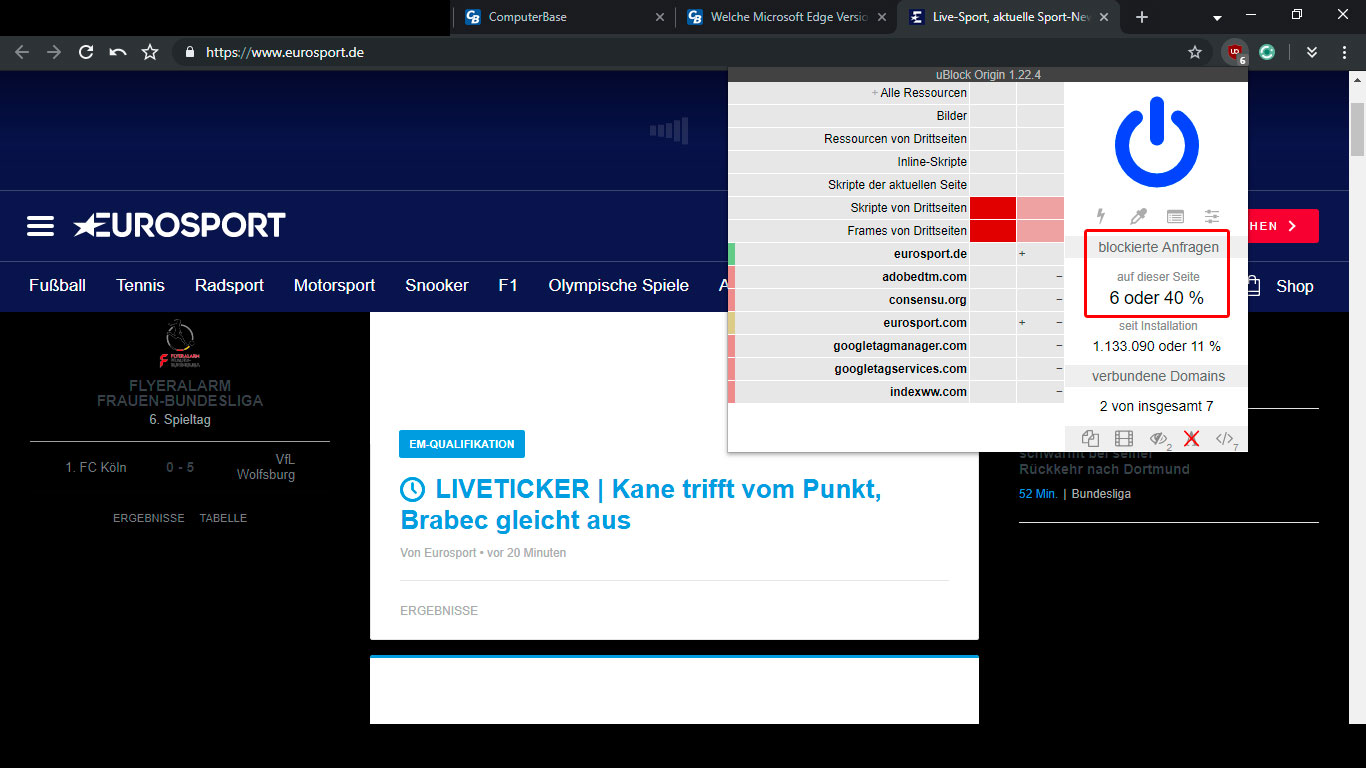Open the uBlock request logger icon

click(x=1175, y=216)
